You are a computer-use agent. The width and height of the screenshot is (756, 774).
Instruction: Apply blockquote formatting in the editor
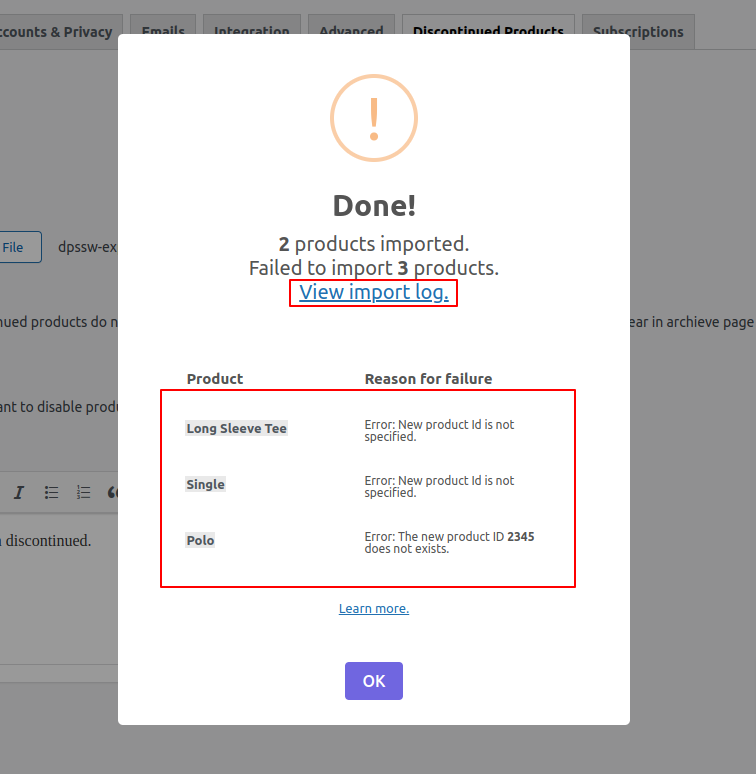click(112, 492)
